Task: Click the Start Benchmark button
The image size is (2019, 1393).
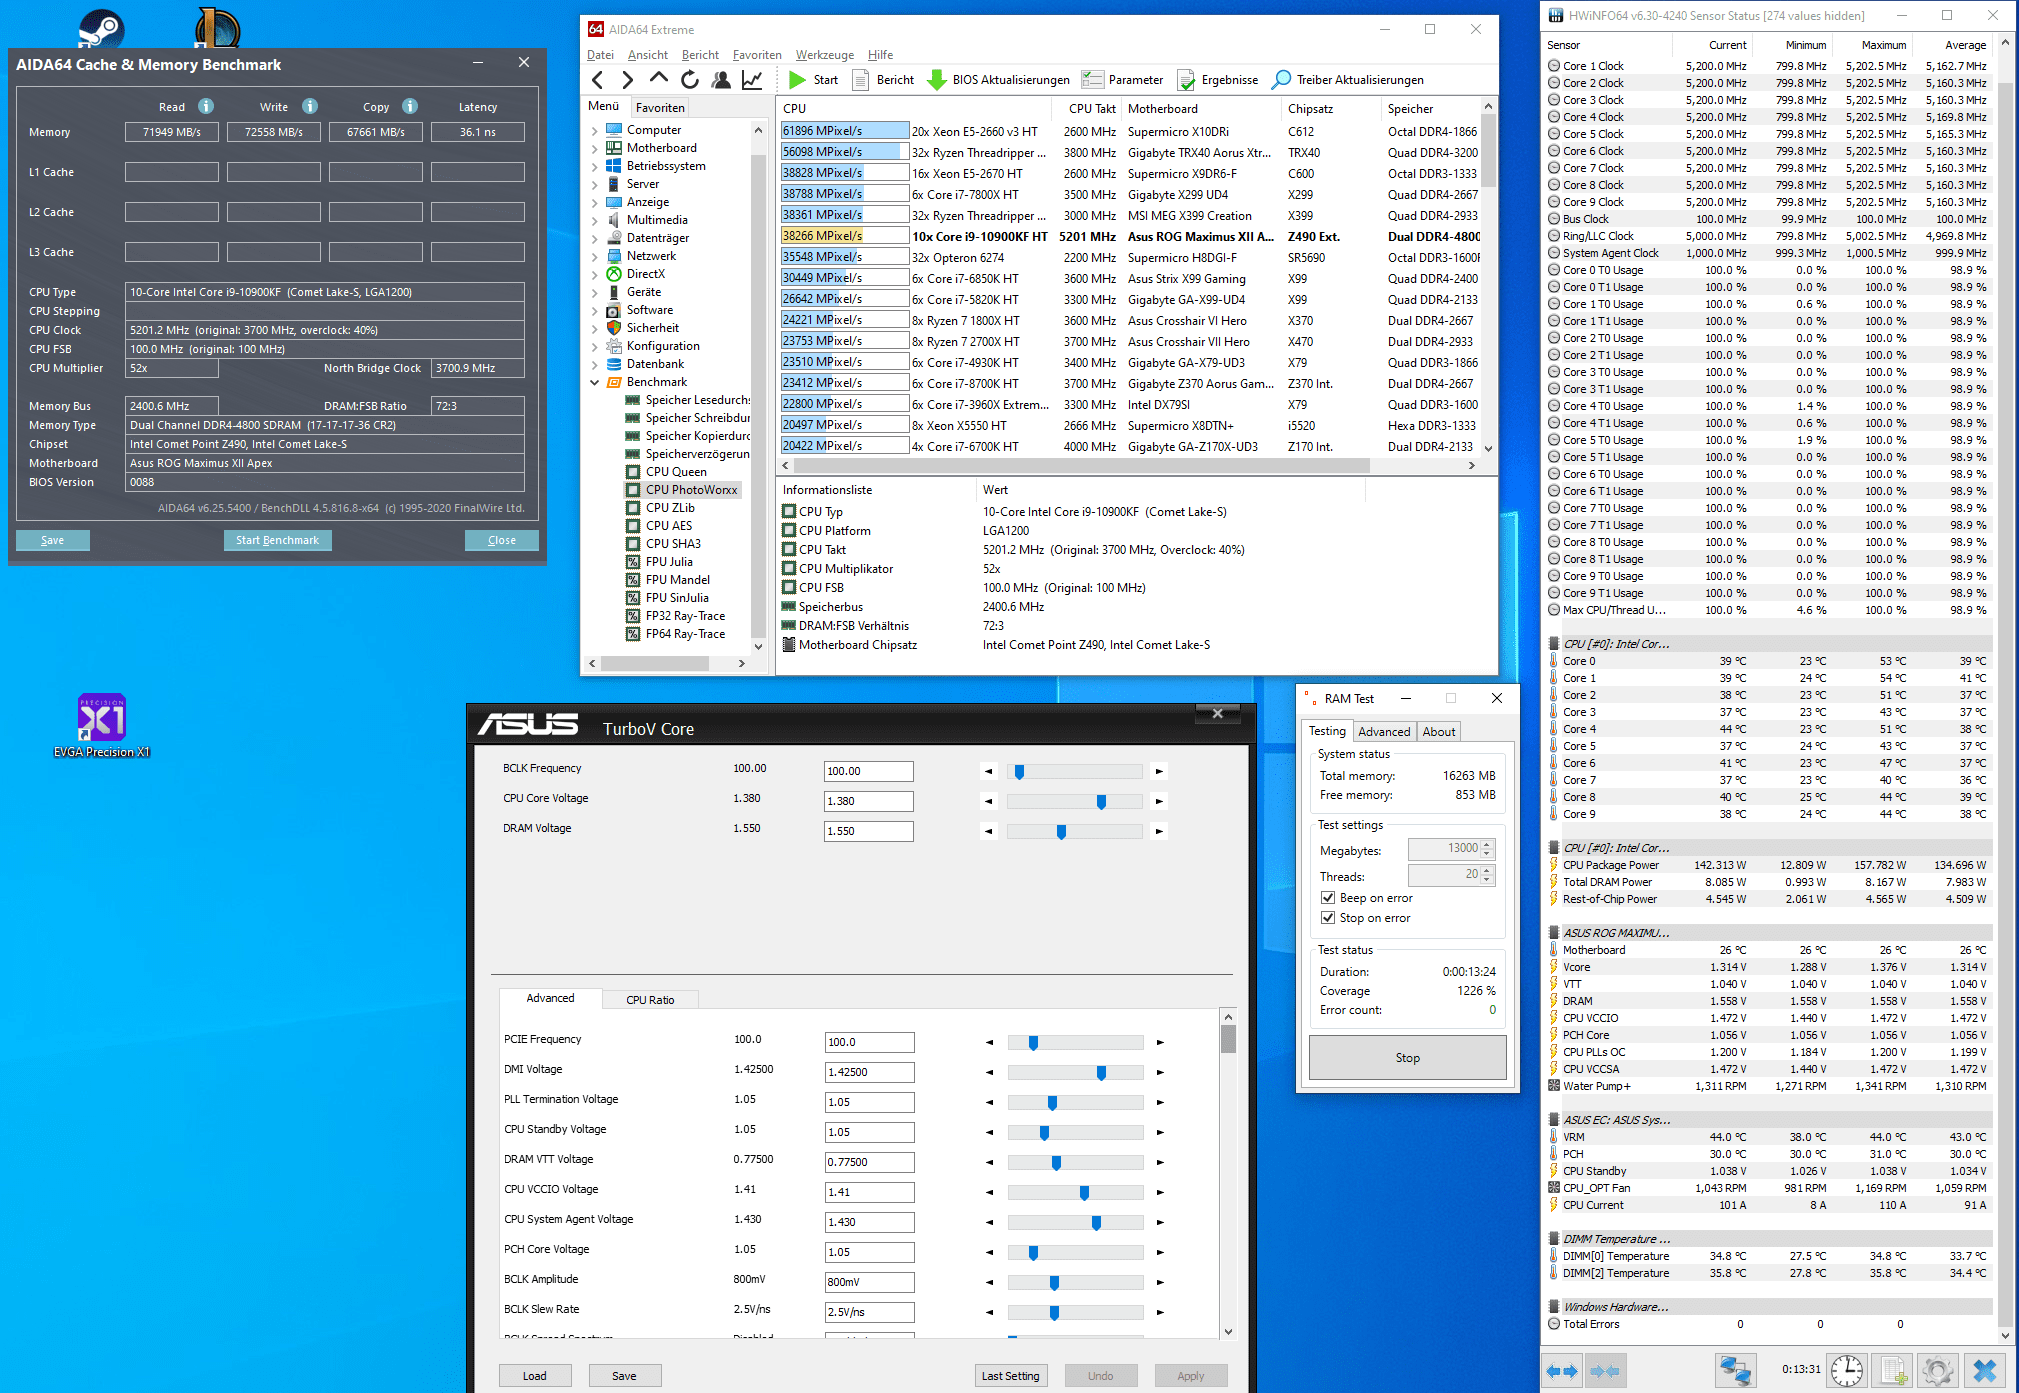Action: click(x=277, y=540)
